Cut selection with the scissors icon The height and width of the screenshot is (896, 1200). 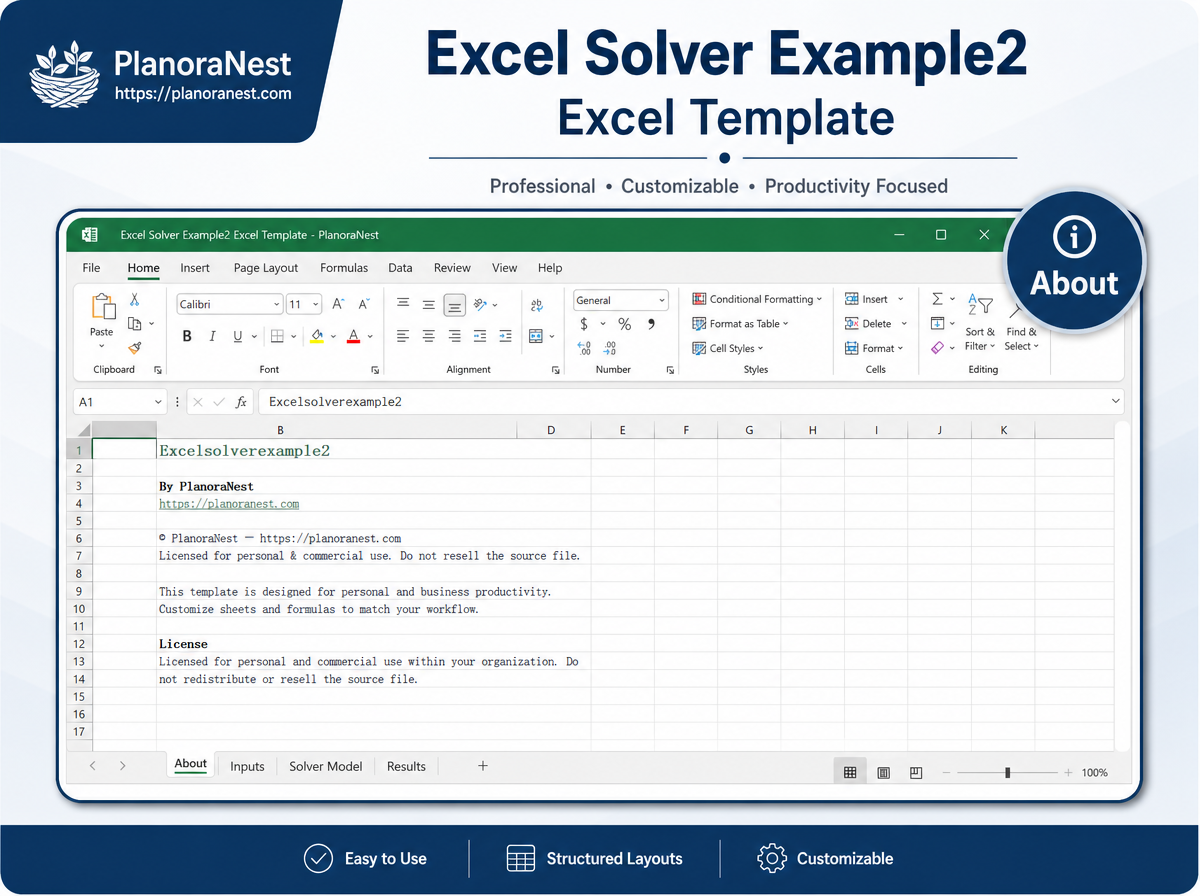(134, 300)
